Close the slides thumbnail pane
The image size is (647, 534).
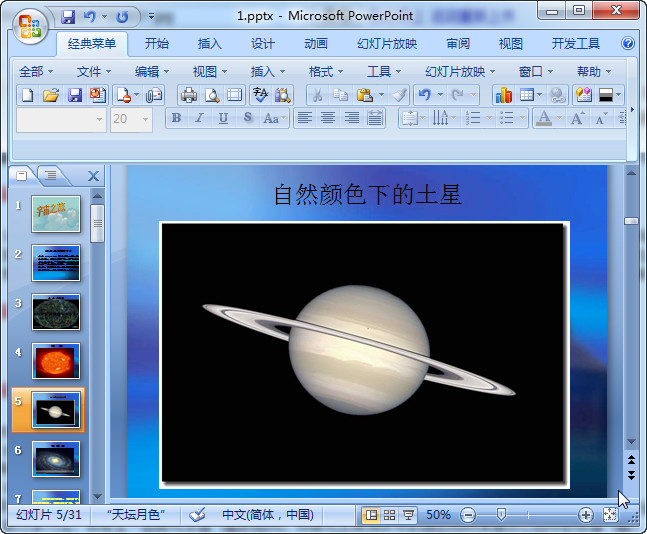94,176
